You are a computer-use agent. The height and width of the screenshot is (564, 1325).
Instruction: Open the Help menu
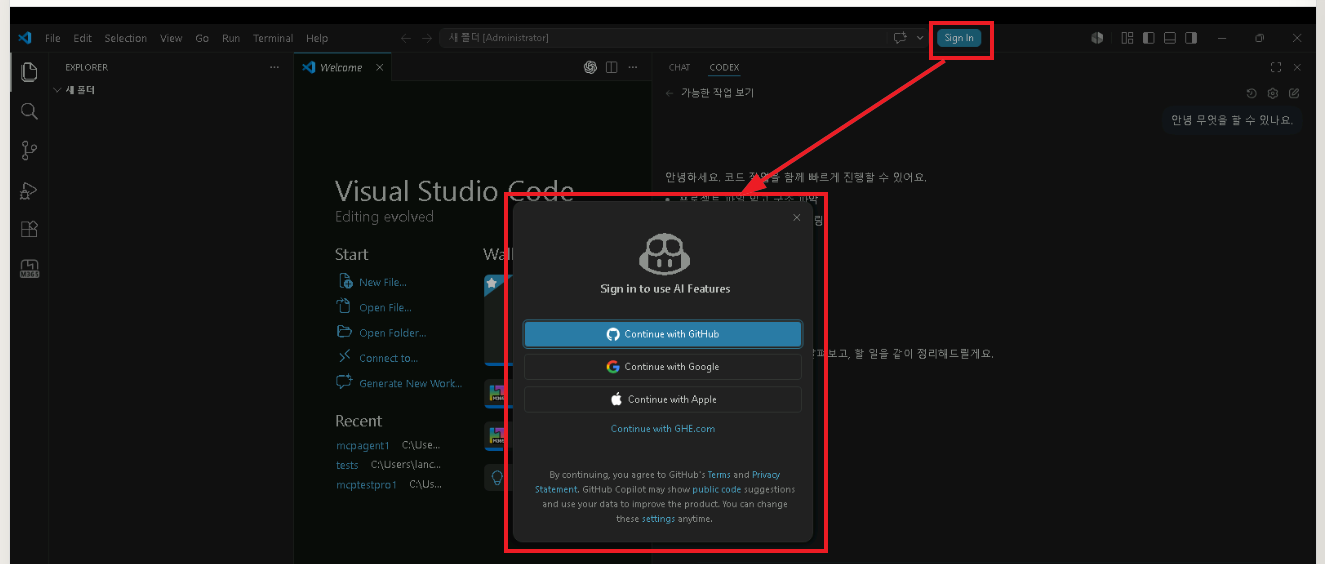tap(317, 38)
